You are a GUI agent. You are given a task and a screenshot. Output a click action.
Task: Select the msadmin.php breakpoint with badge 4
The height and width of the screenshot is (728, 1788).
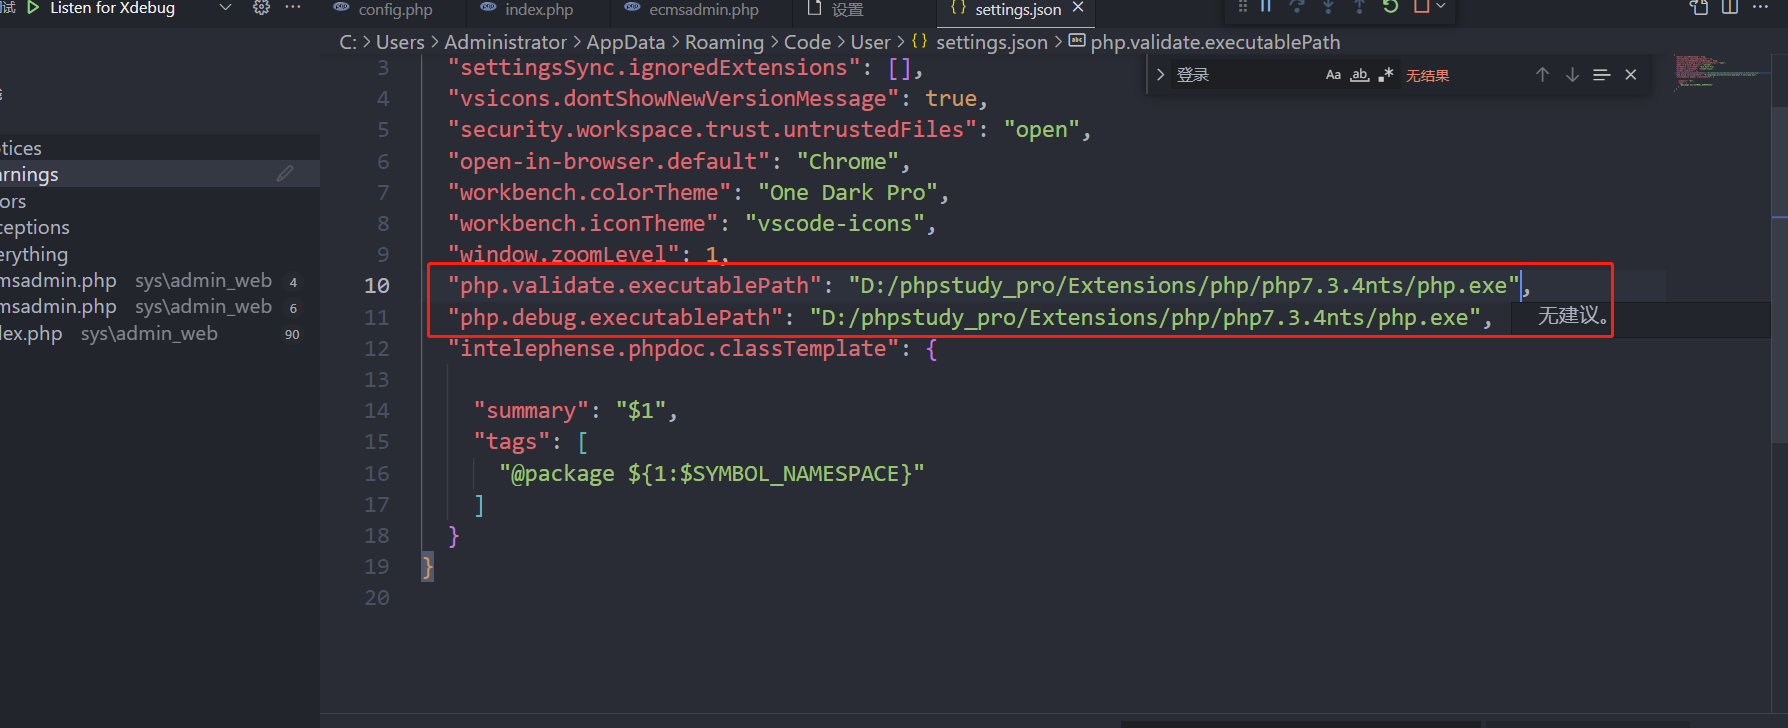pyautogui.click(x=160, y=281)
